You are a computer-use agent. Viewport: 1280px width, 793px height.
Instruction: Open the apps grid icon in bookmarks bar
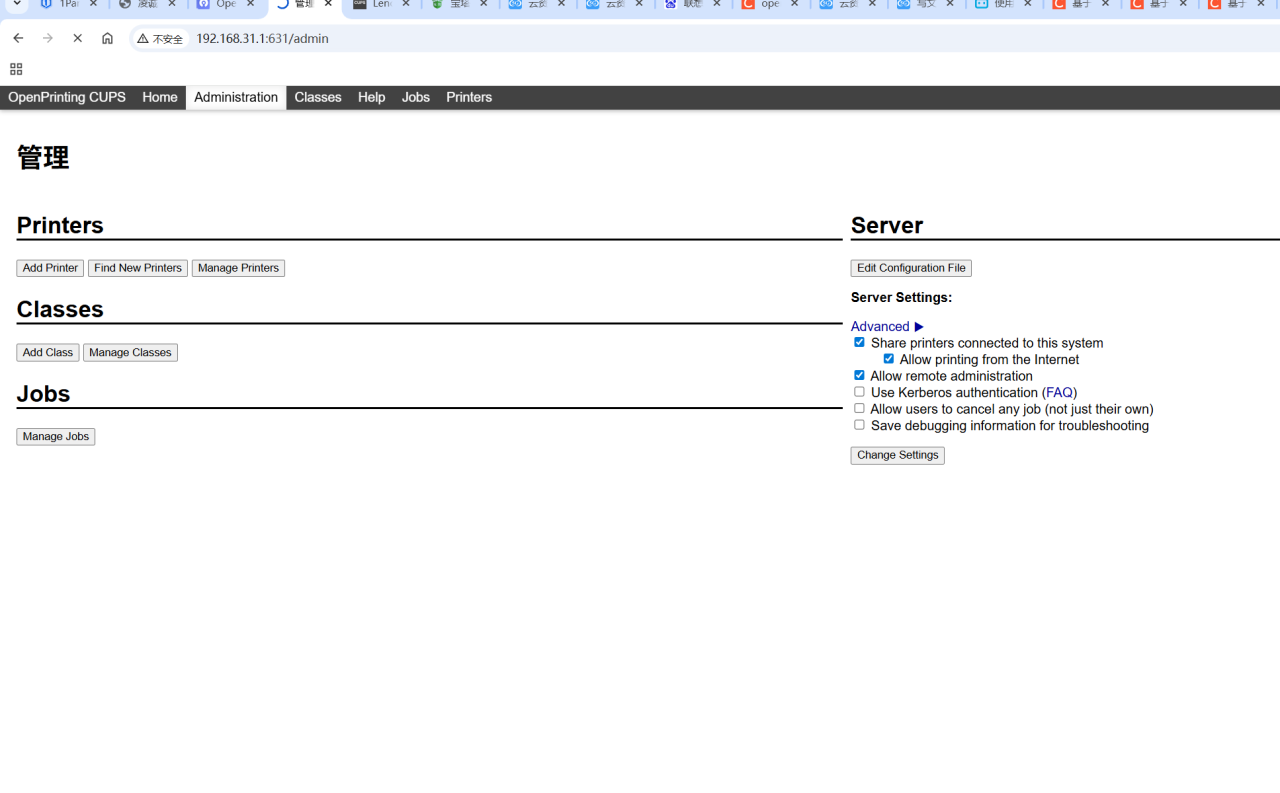pos(16,69)
